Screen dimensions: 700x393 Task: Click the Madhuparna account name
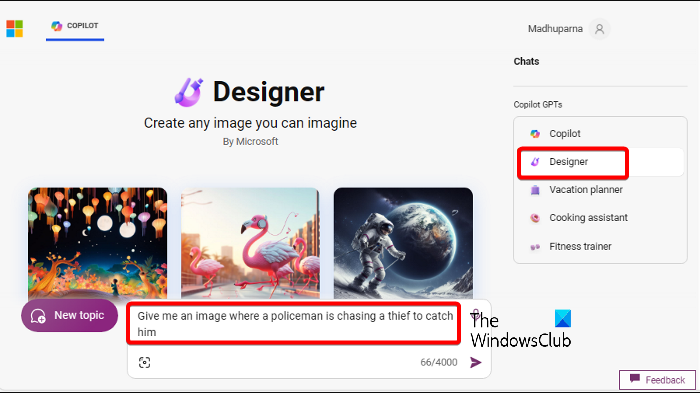[555, 29]
